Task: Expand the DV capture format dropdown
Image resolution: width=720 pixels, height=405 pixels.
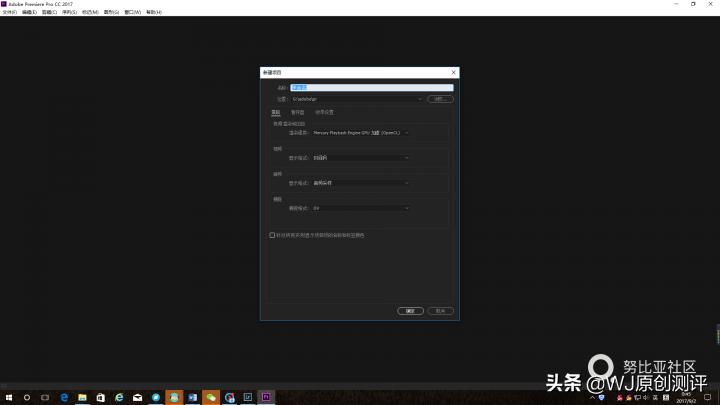Action: click(361, 208)
